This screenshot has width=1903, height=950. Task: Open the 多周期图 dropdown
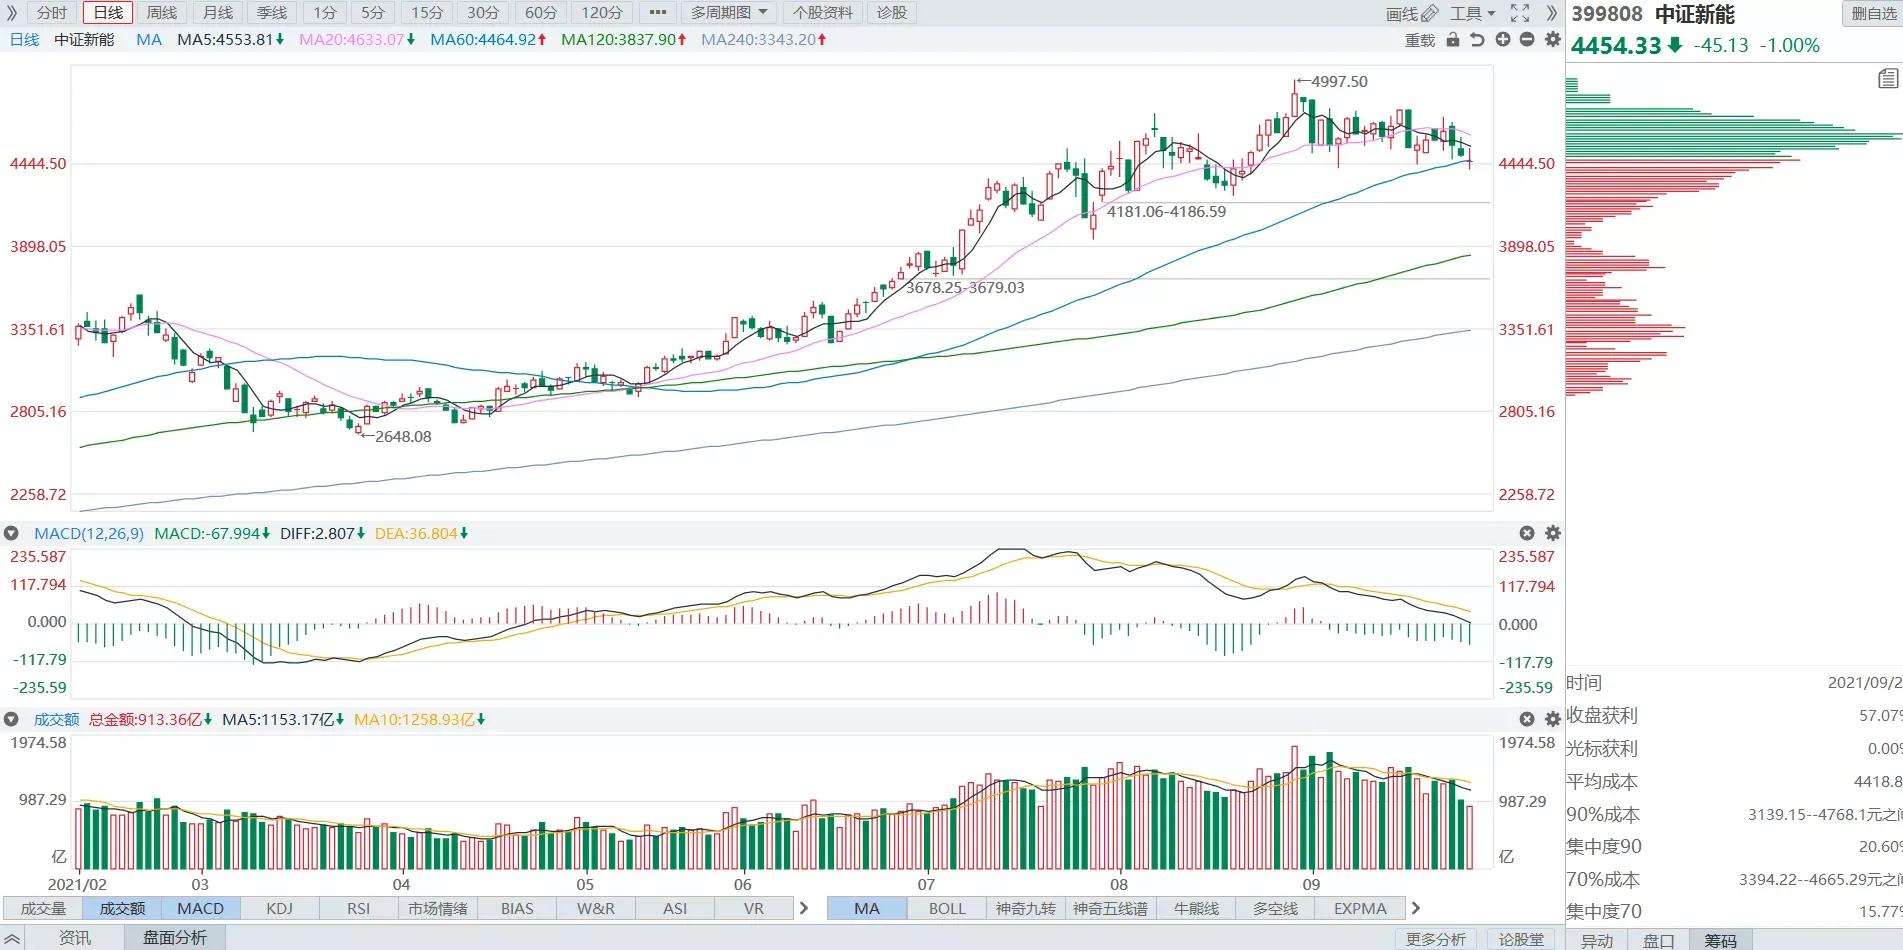[729, 13]
